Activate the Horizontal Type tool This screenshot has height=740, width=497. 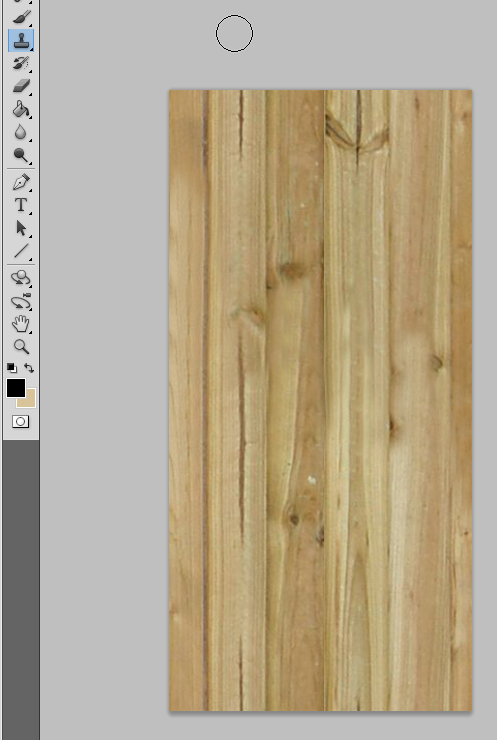[21, 205]
